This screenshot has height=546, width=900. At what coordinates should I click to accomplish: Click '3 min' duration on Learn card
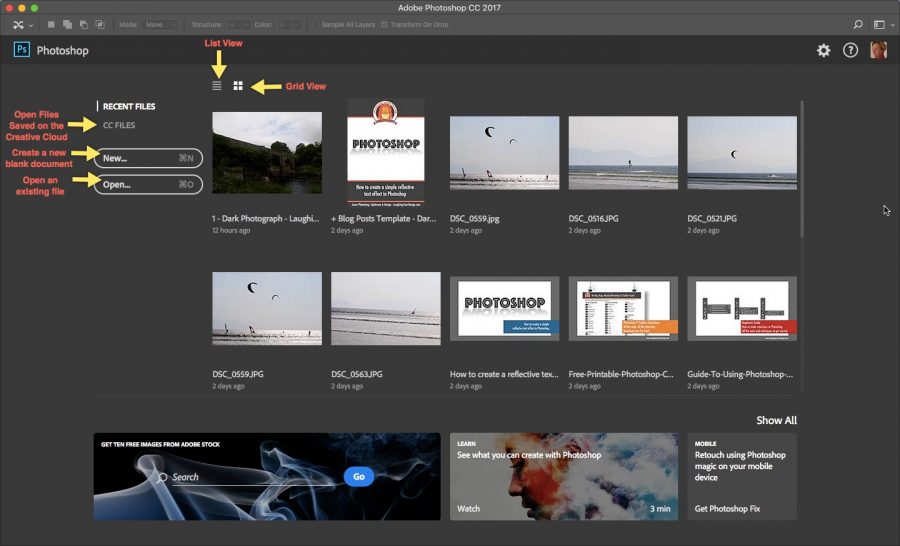660,508
